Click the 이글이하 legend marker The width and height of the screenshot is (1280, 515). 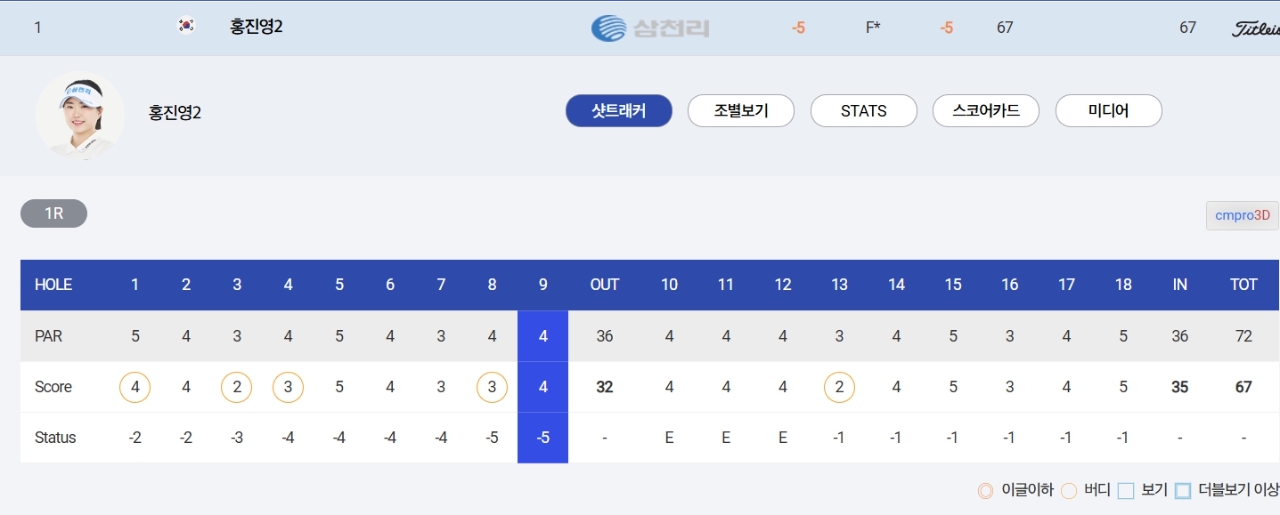(x=985, y=491)
